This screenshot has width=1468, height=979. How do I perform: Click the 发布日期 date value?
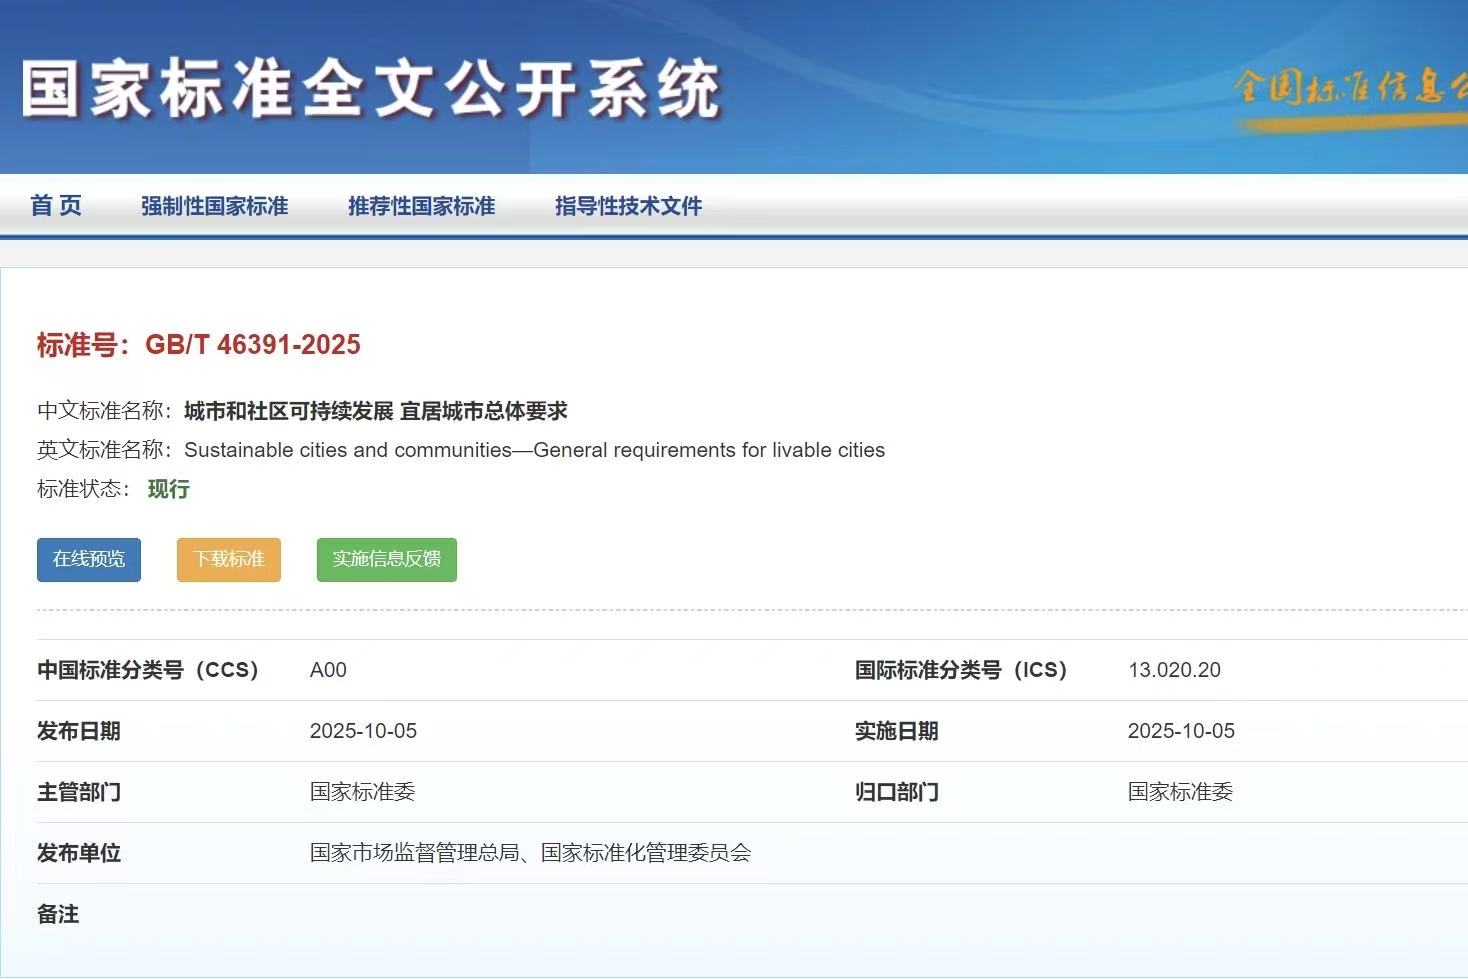tap(363, 731)
